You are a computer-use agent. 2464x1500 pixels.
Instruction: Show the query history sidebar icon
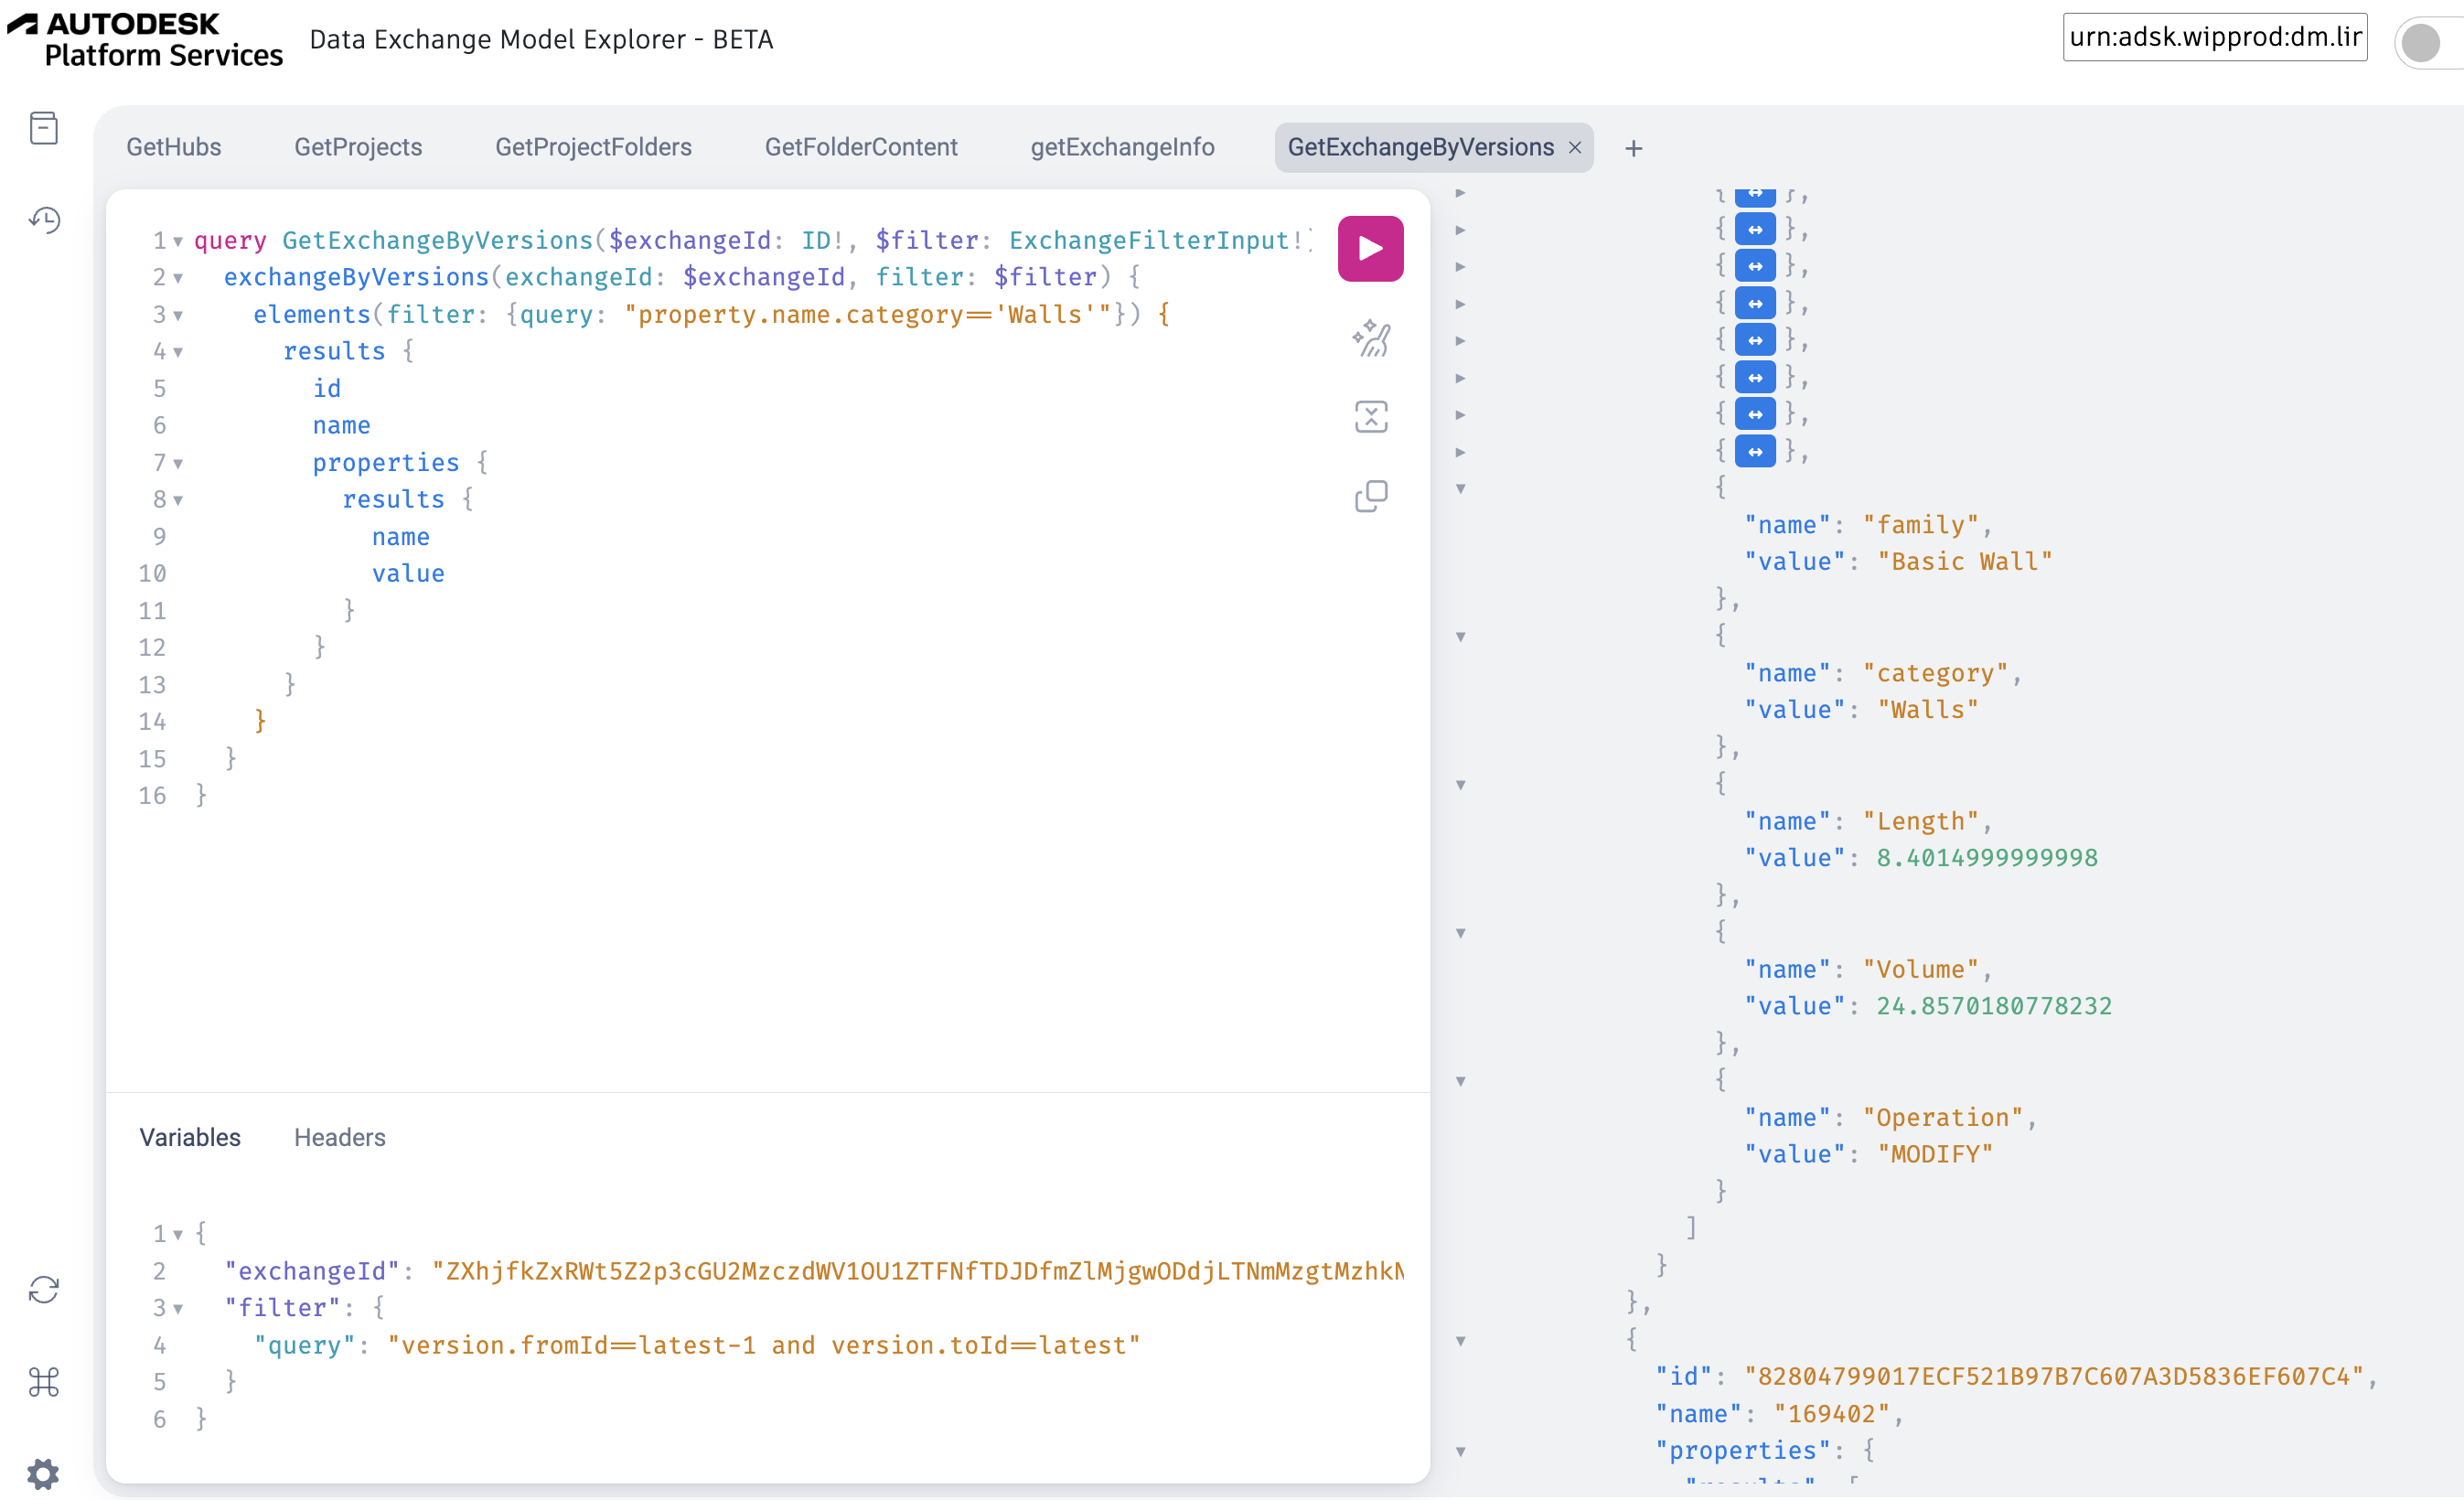coord(44,220)
